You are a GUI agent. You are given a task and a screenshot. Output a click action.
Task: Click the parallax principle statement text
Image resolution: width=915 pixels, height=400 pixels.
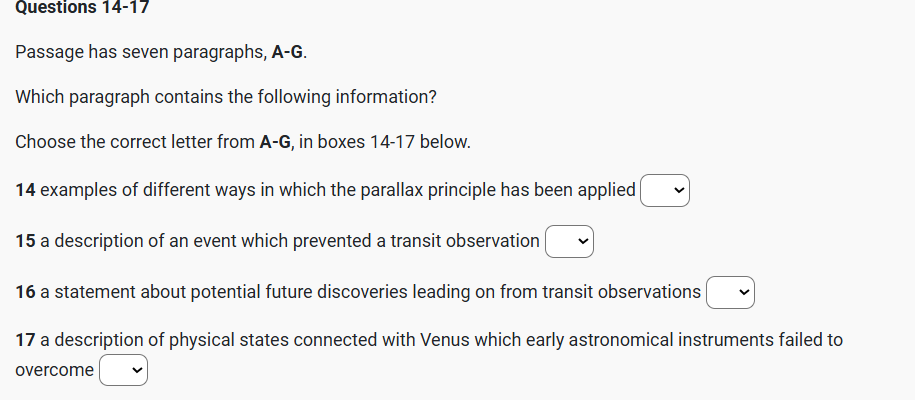338,189
